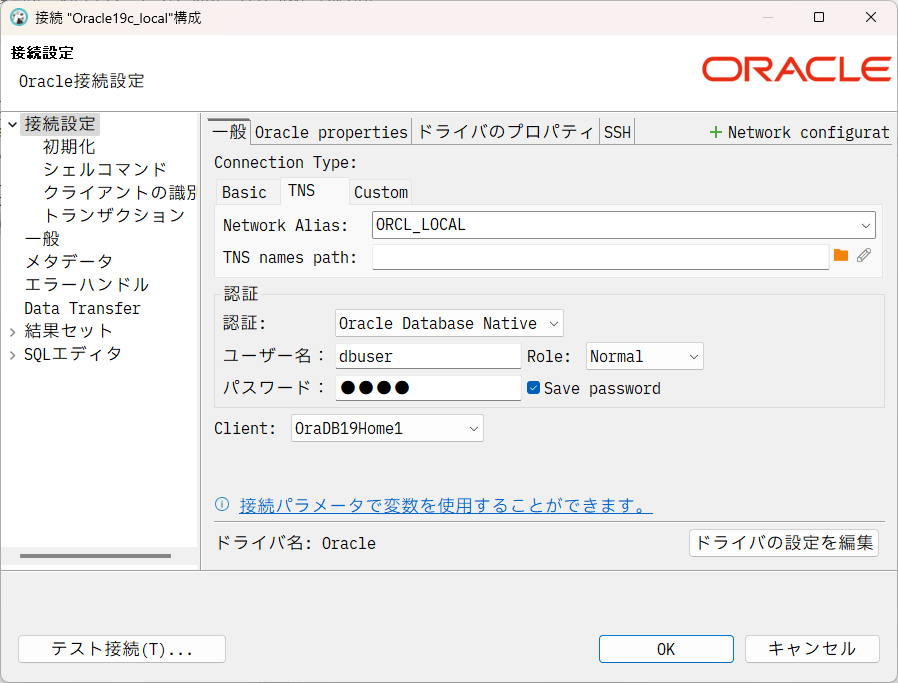Enable the Save password checkbox
This screenshot has width=898, height=683.
(534, 388)
